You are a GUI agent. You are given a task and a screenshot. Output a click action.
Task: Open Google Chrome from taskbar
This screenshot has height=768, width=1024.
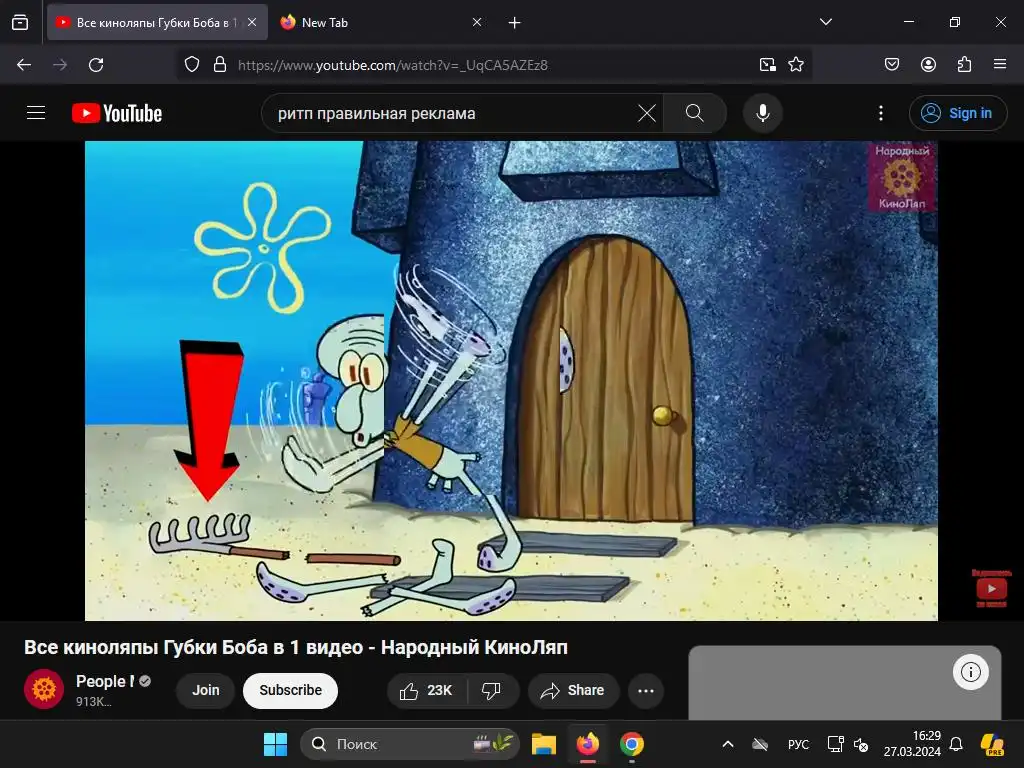coord(632,744)
